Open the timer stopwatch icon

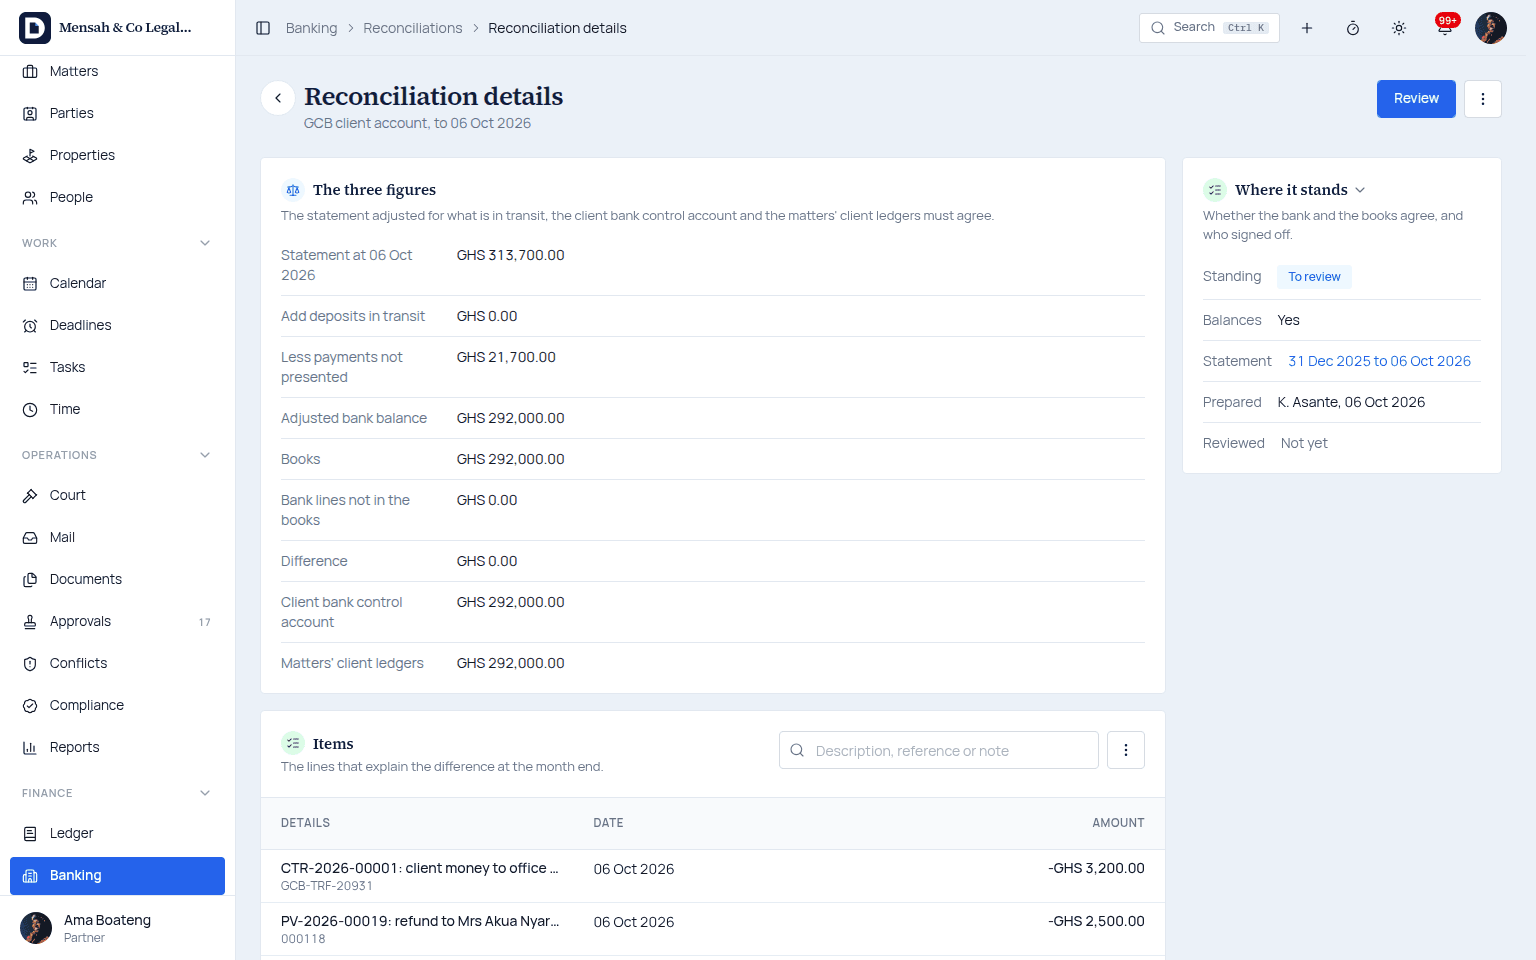coord(1353,28)
